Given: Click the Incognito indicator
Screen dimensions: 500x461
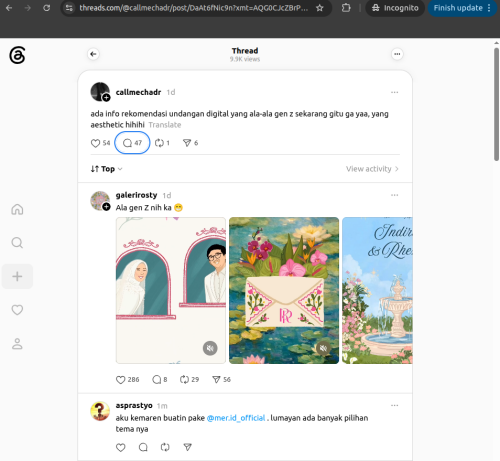Looking at the screenshot, I should point(395,8).
